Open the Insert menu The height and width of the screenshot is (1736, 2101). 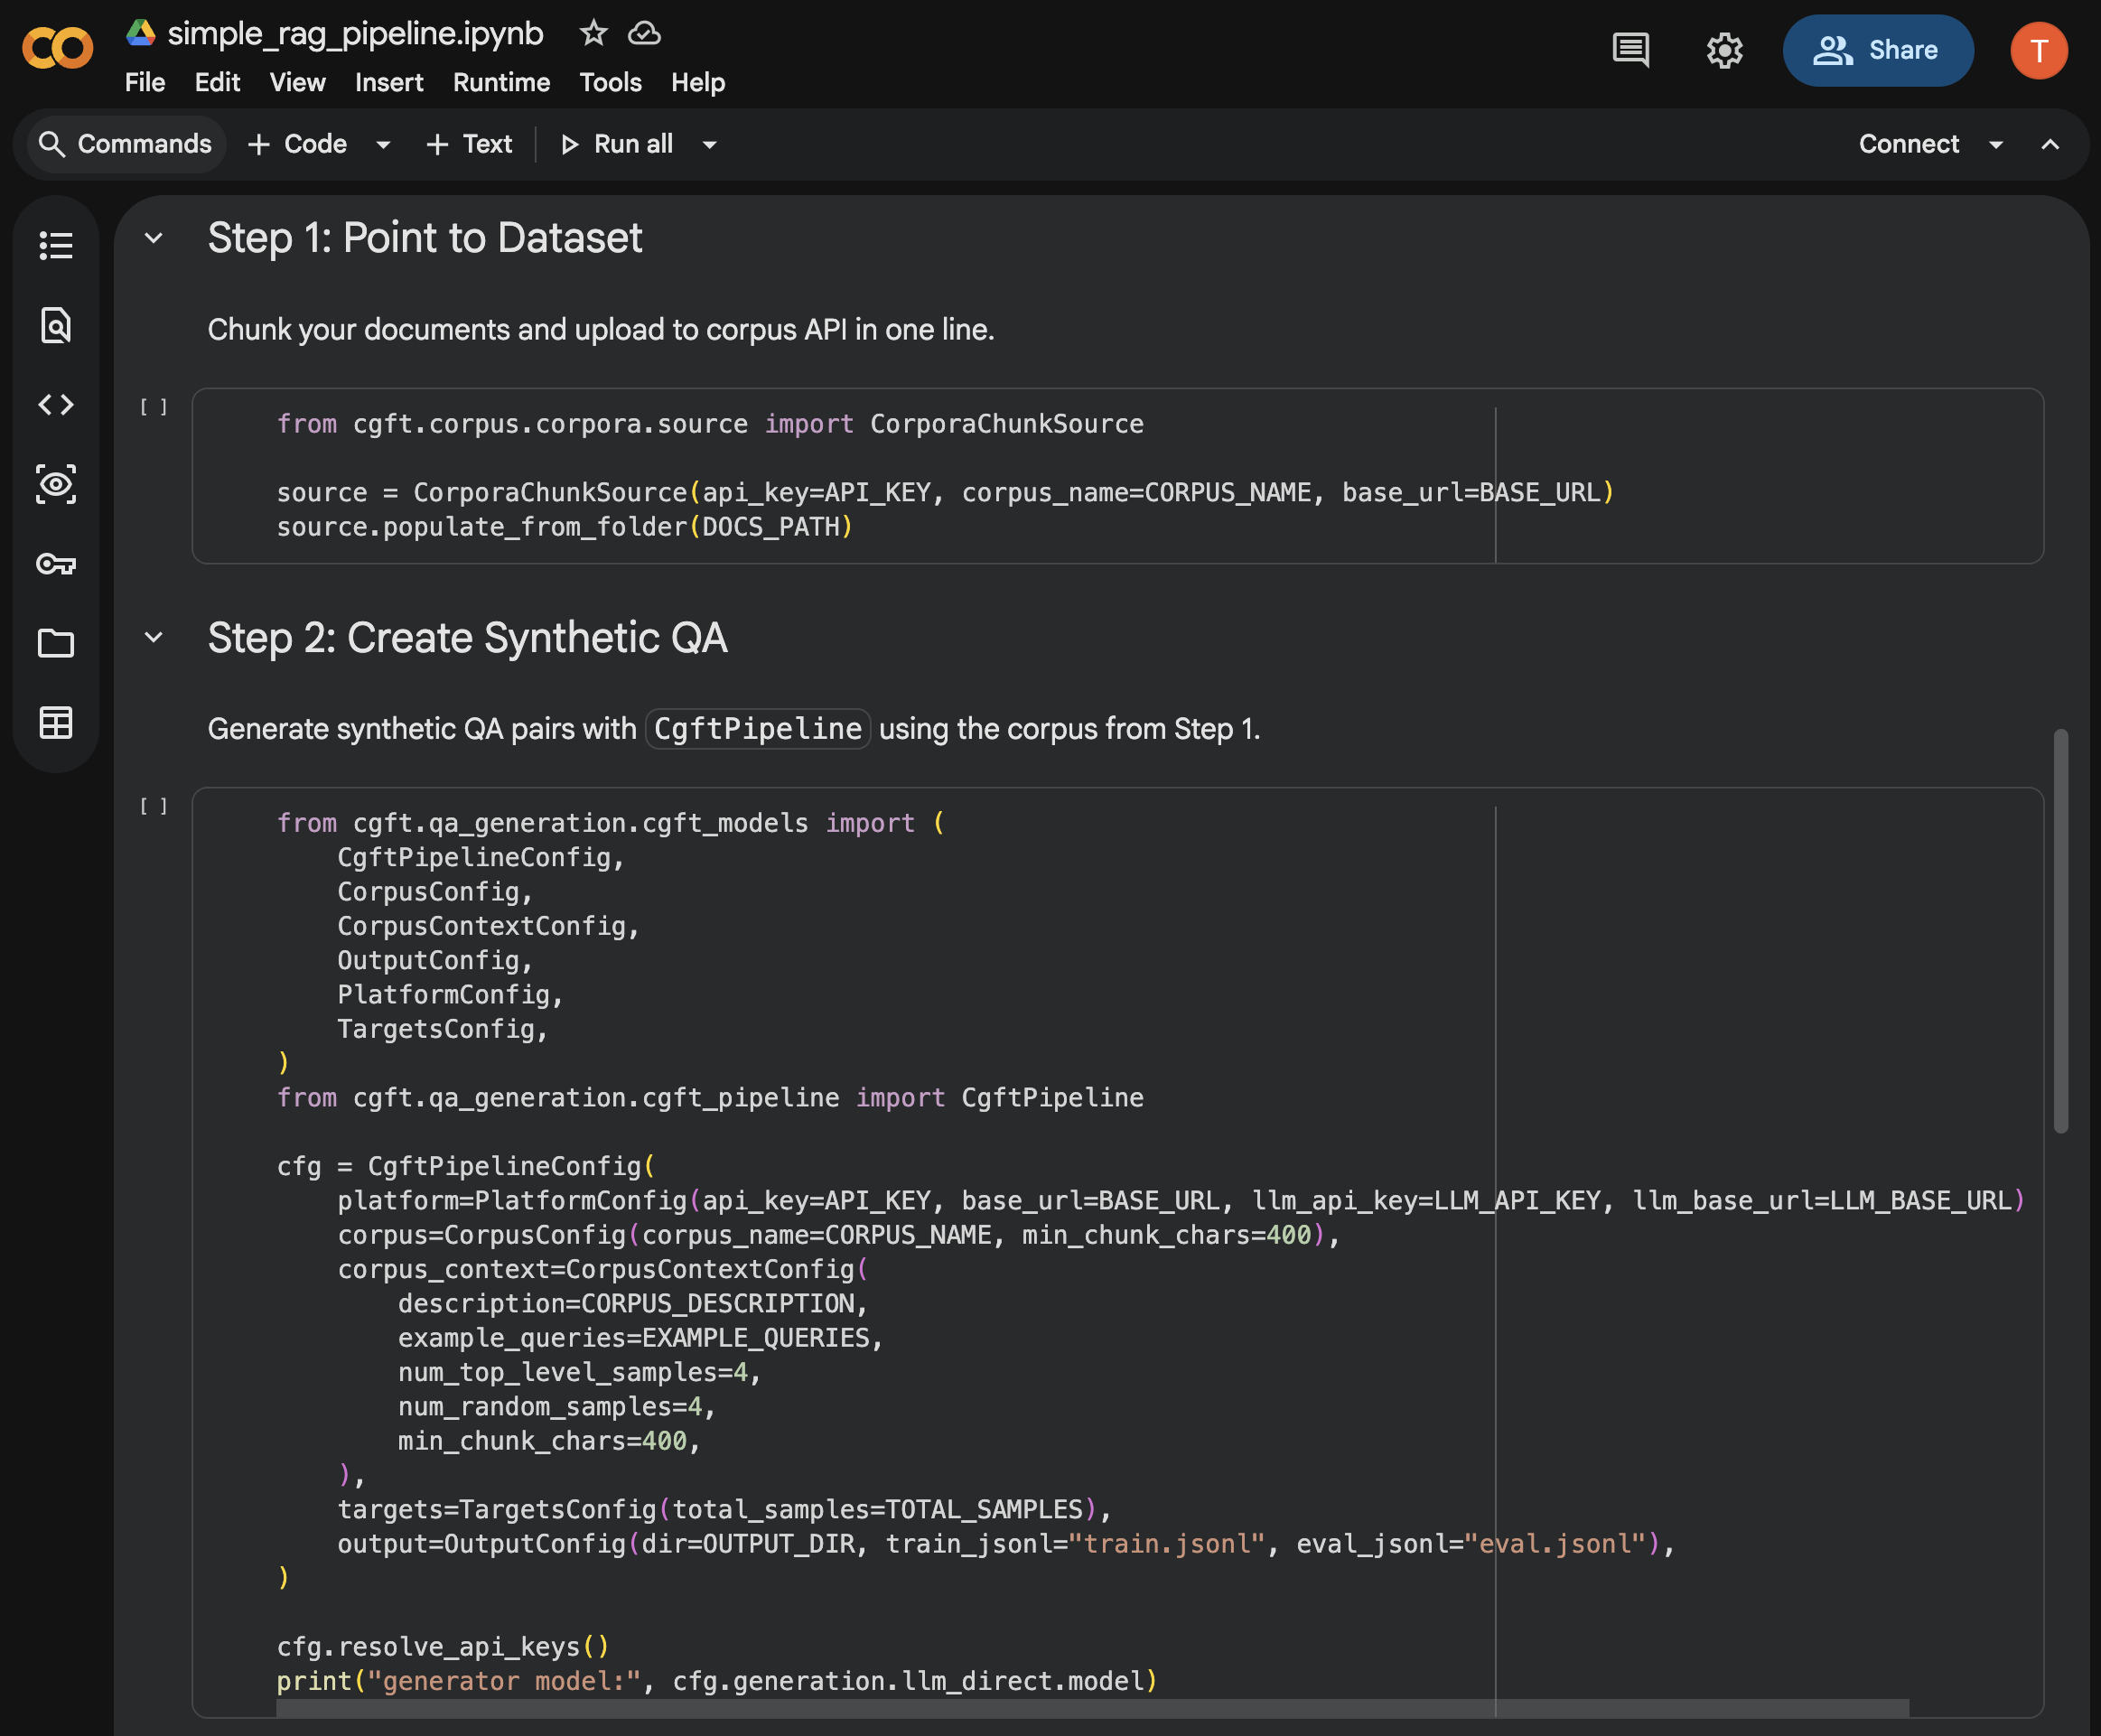[x=389, y=82]
